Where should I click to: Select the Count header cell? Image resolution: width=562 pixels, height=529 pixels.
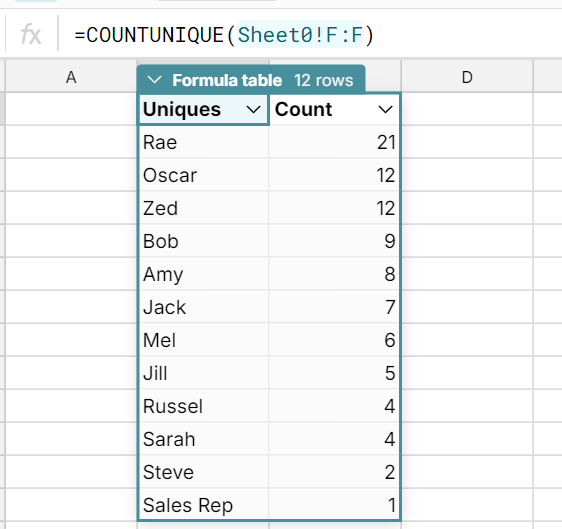pyautogui.click(x=334, y=109)
